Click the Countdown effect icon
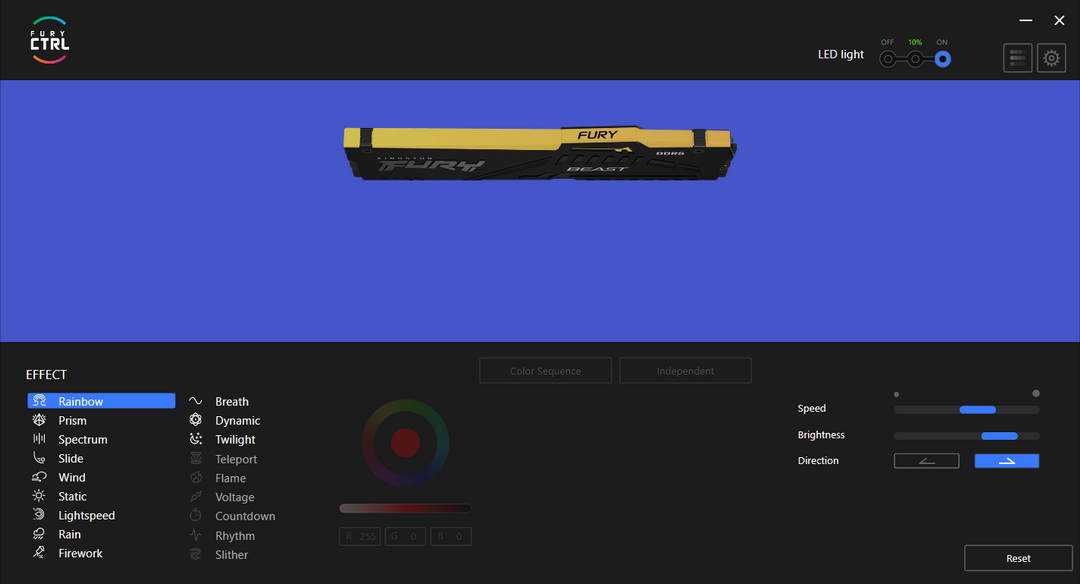1080x584 pixels. click(196, 515)
